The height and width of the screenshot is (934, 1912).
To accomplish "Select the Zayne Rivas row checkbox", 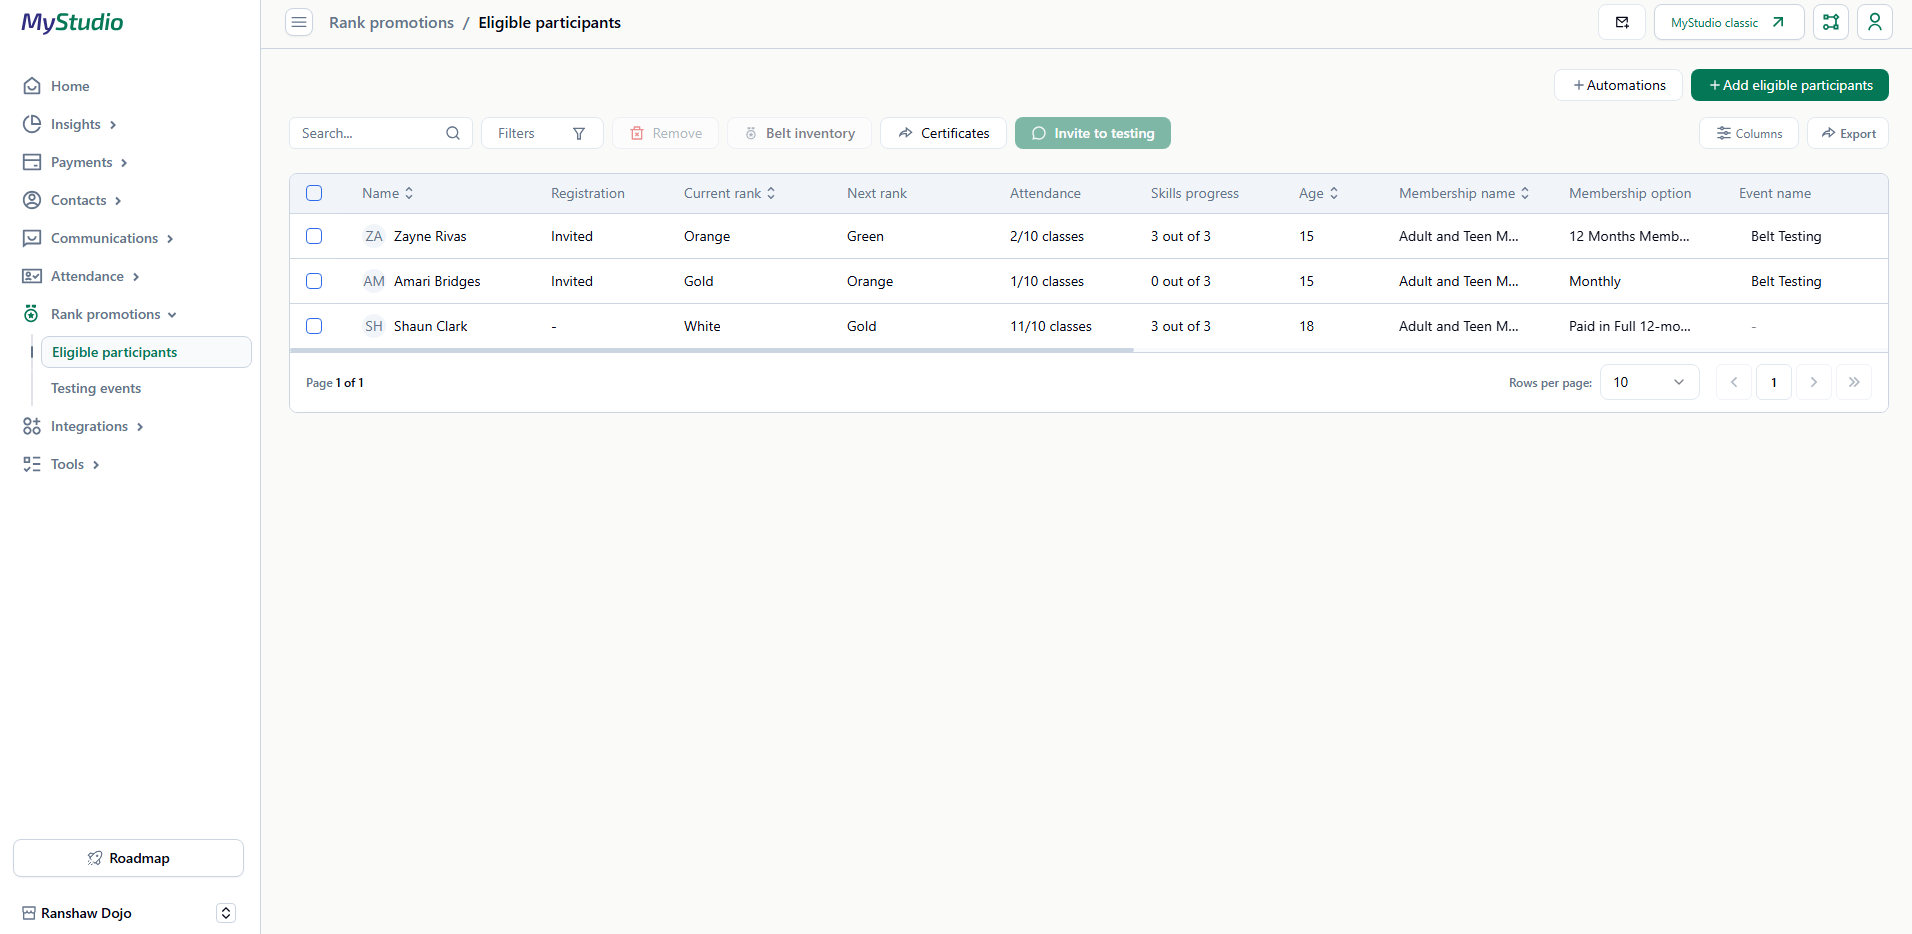I will tap(314, 236).
